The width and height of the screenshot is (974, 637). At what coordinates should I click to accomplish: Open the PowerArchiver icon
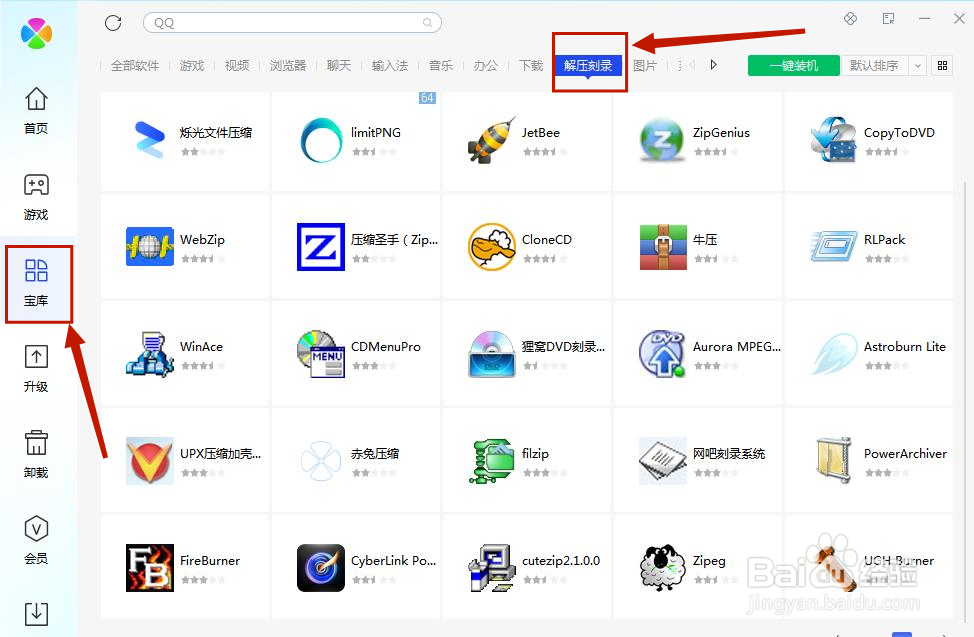point(834,461)
